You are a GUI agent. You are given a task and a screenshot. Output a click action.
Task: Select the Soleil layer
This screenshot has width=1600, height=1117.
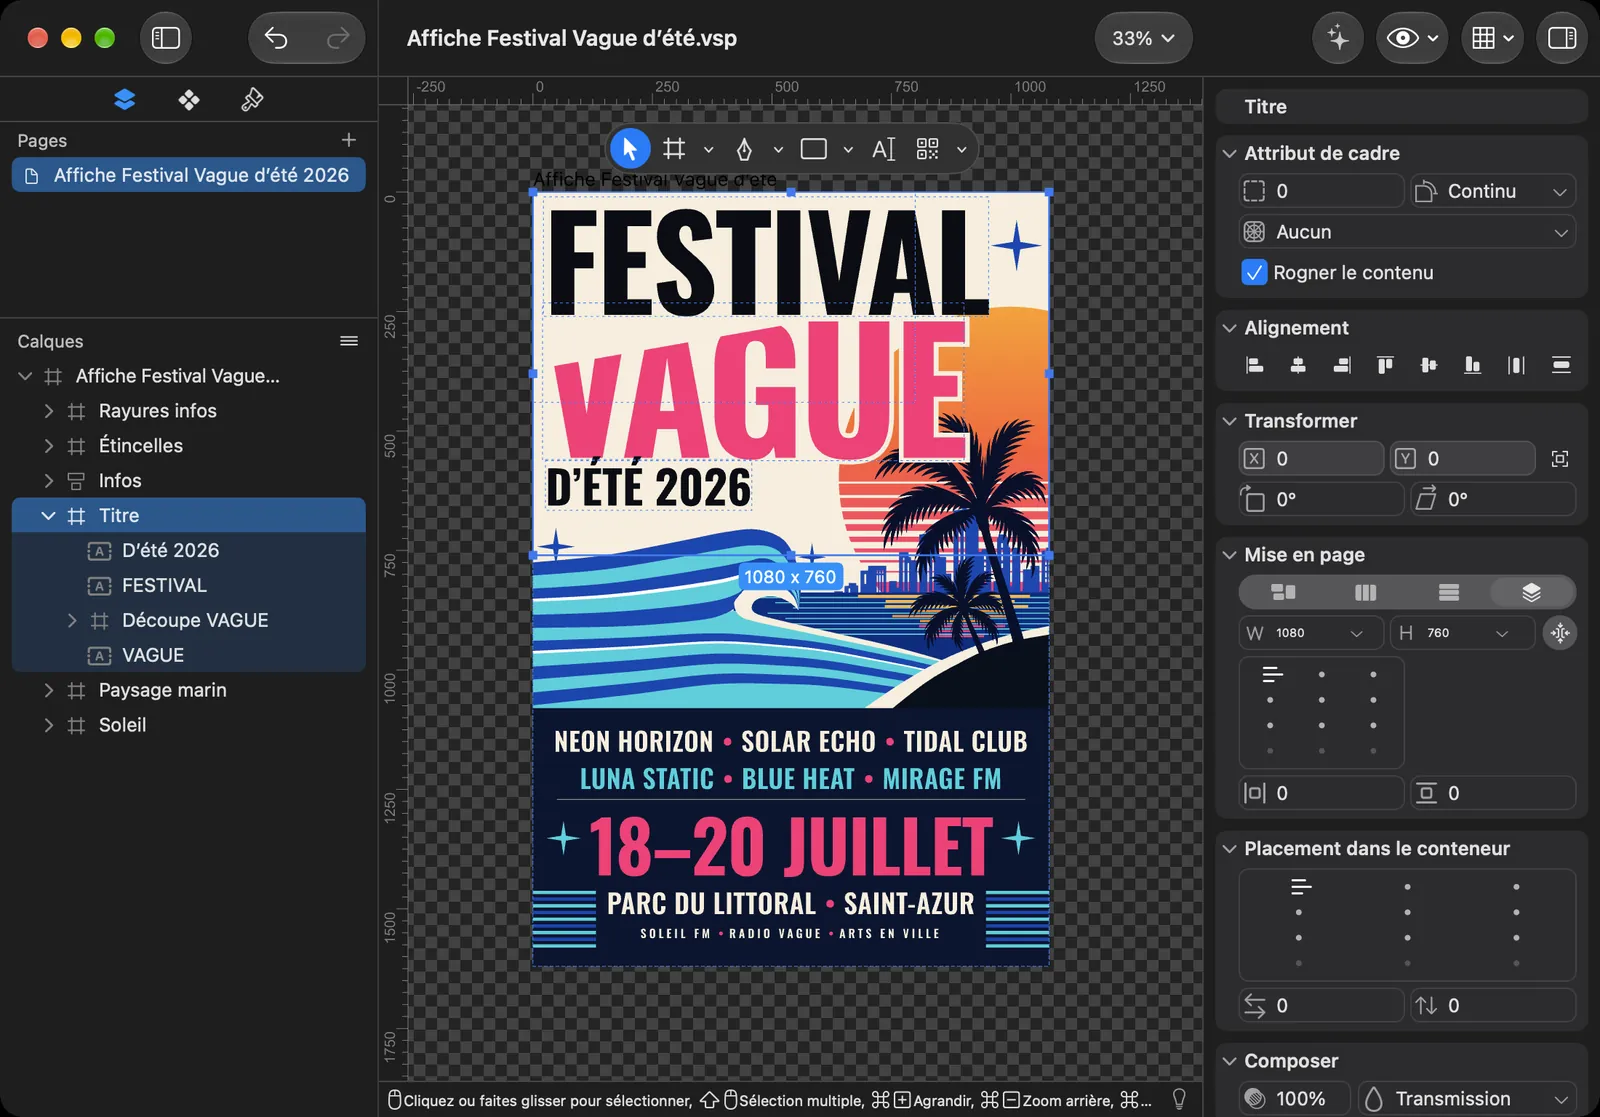pyautogui.click(x=189, y=726)
